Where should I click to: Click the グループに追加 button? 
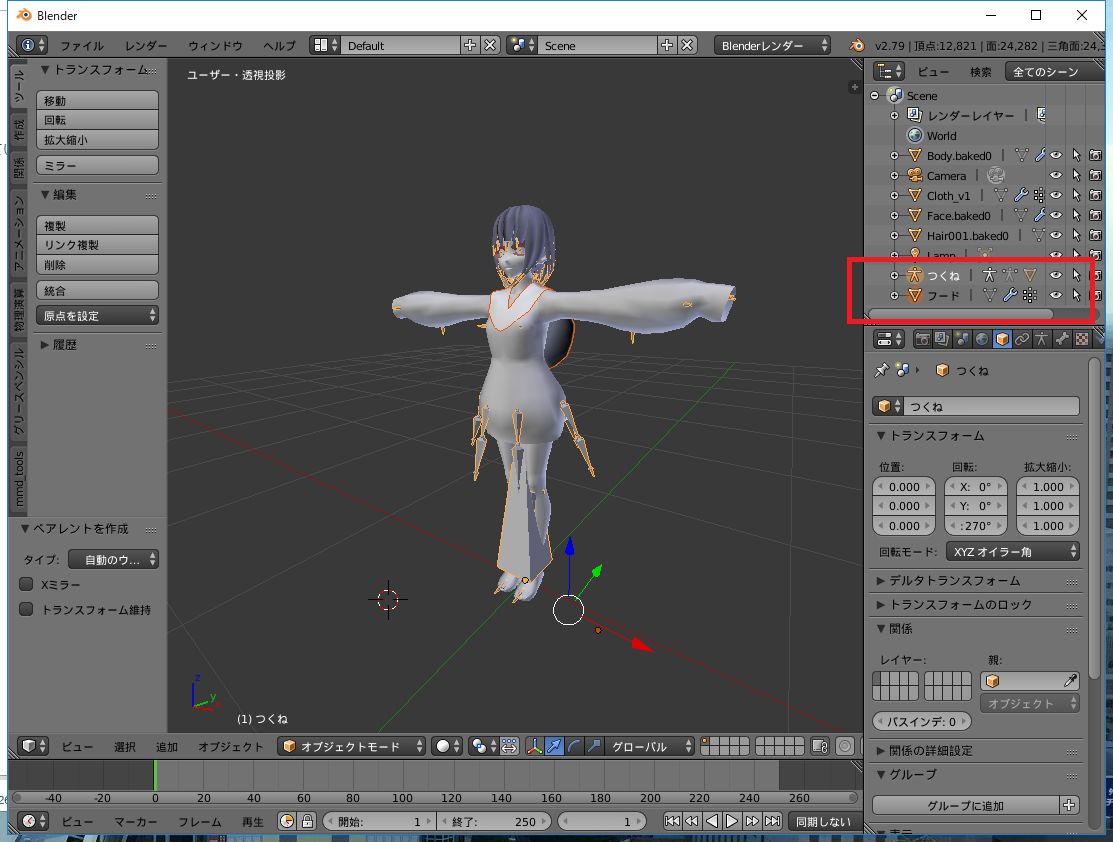tap(965, 806)
